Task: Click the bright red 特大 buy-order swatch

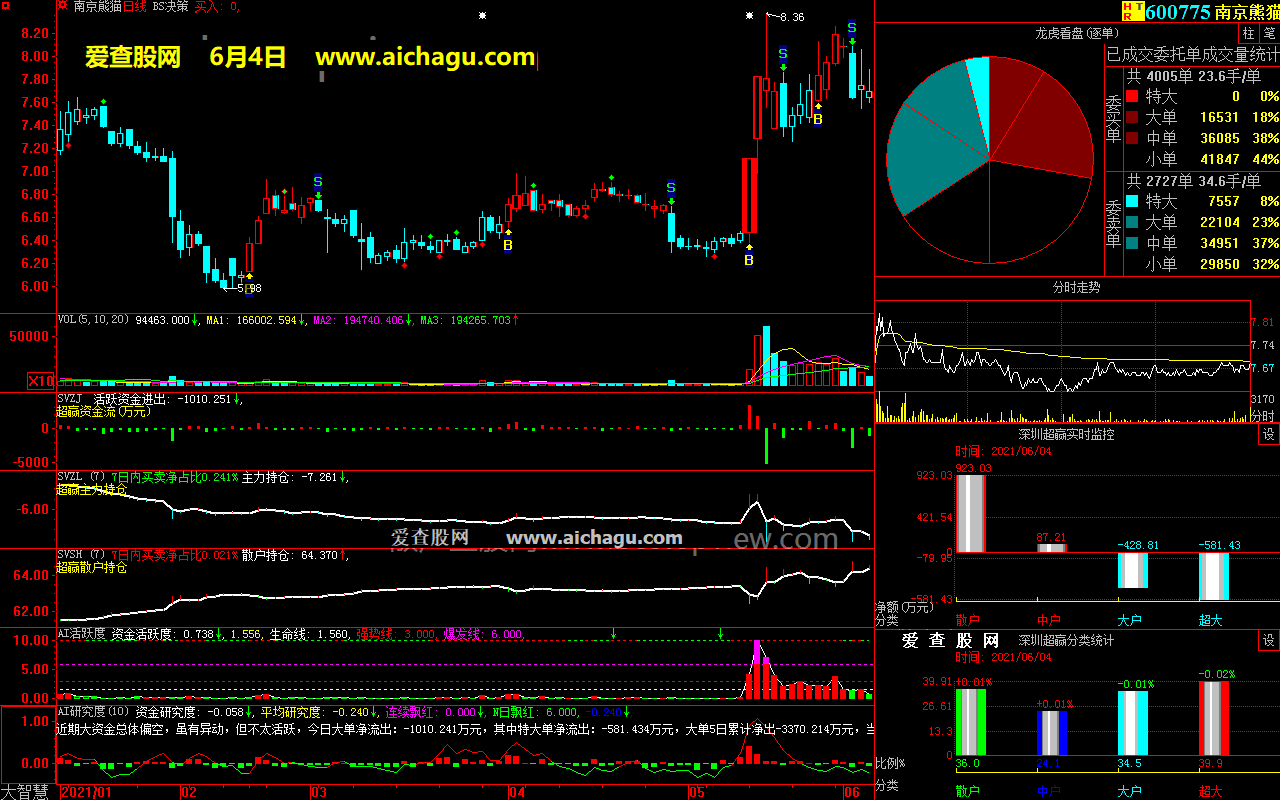Action: (1132, 97)
